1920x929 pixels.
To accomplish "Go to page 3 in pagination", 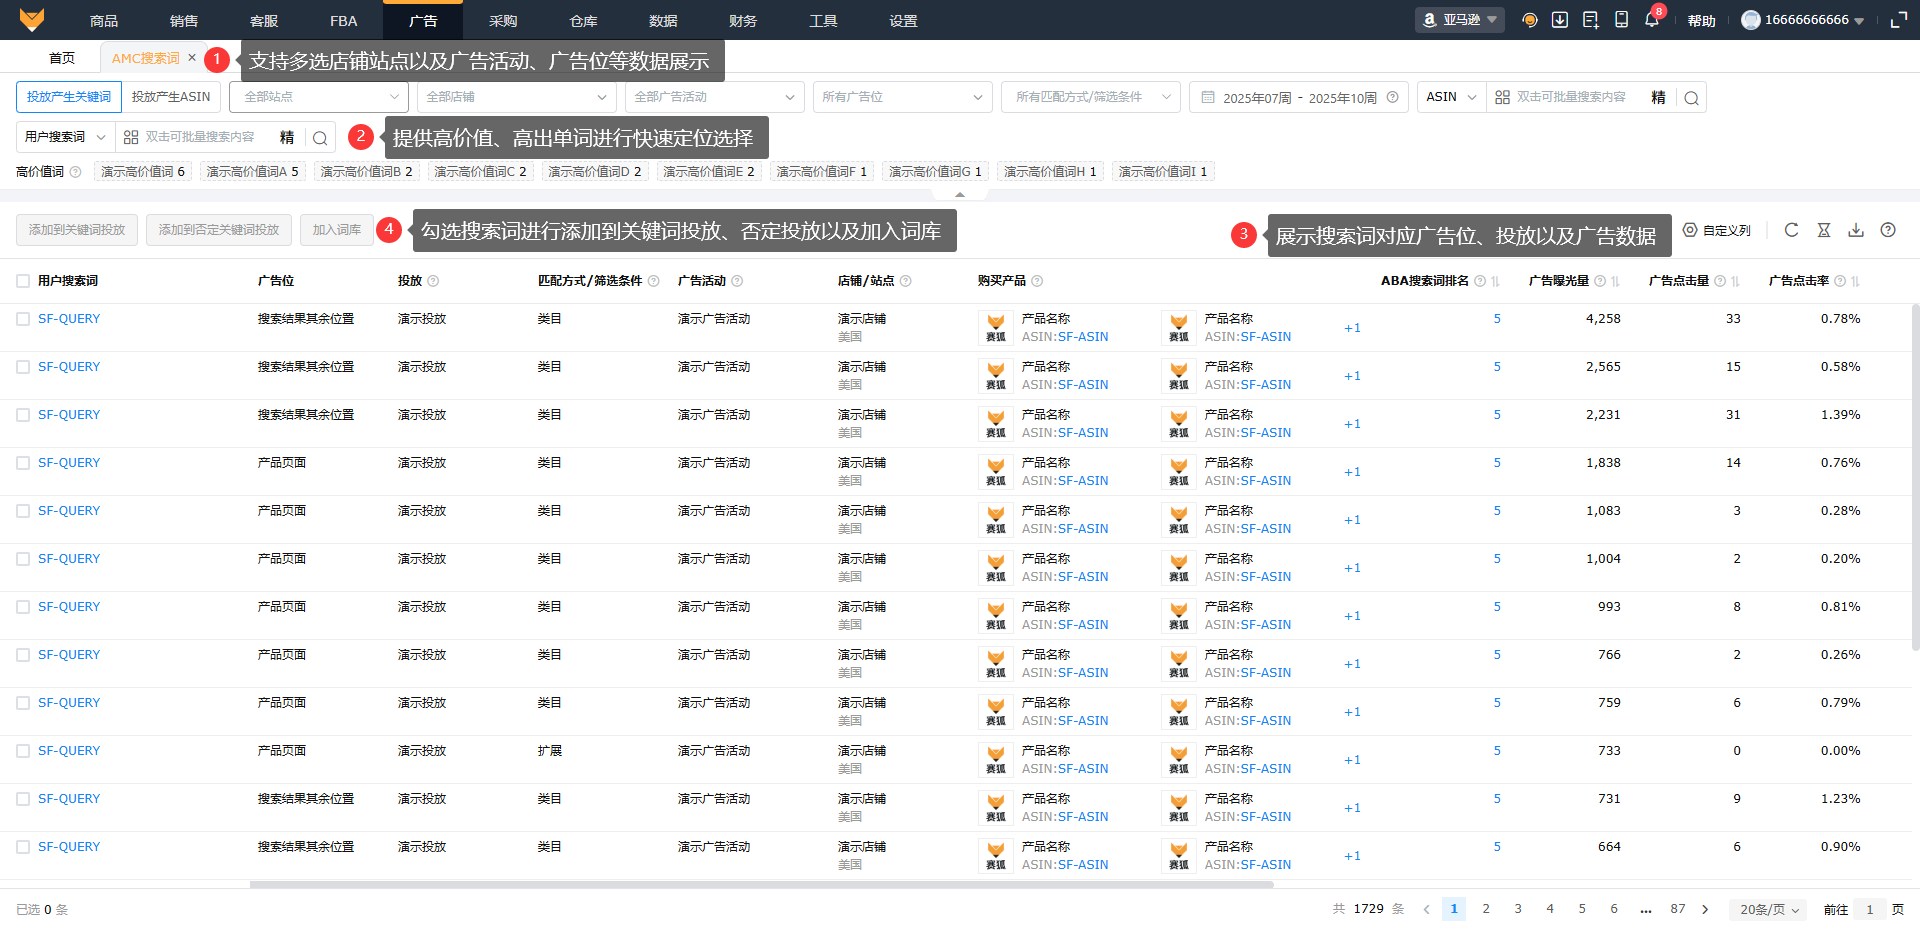I will click(1517, 909).
